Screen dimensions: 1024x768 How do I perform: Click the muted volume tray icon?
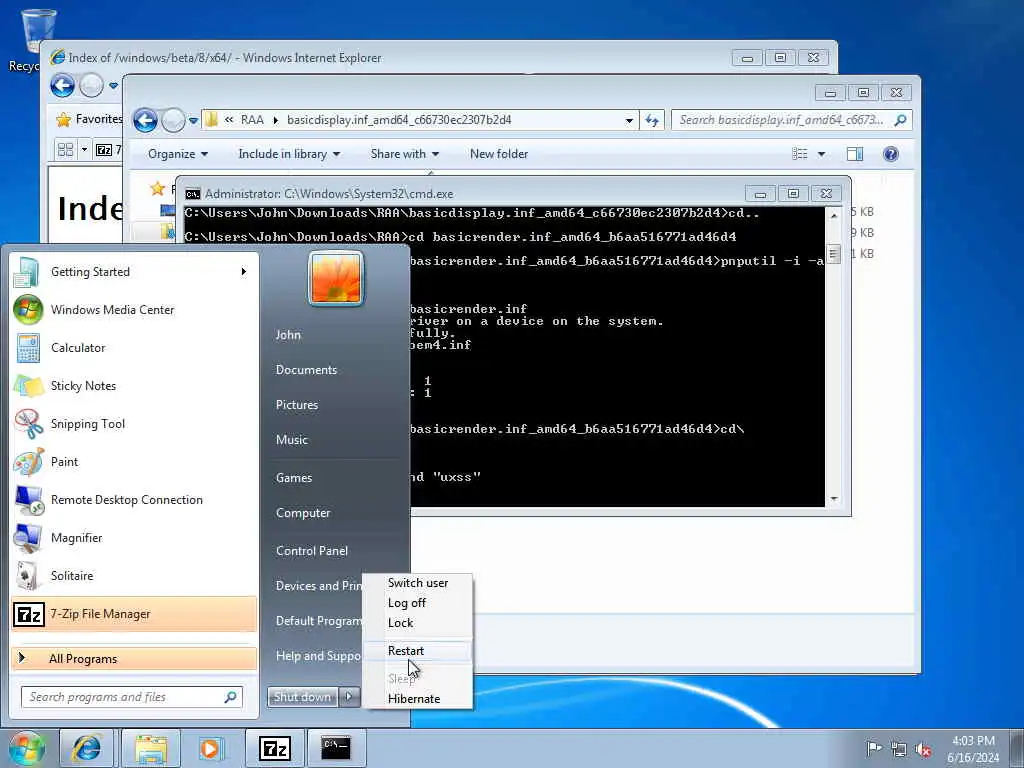(923, 749)
